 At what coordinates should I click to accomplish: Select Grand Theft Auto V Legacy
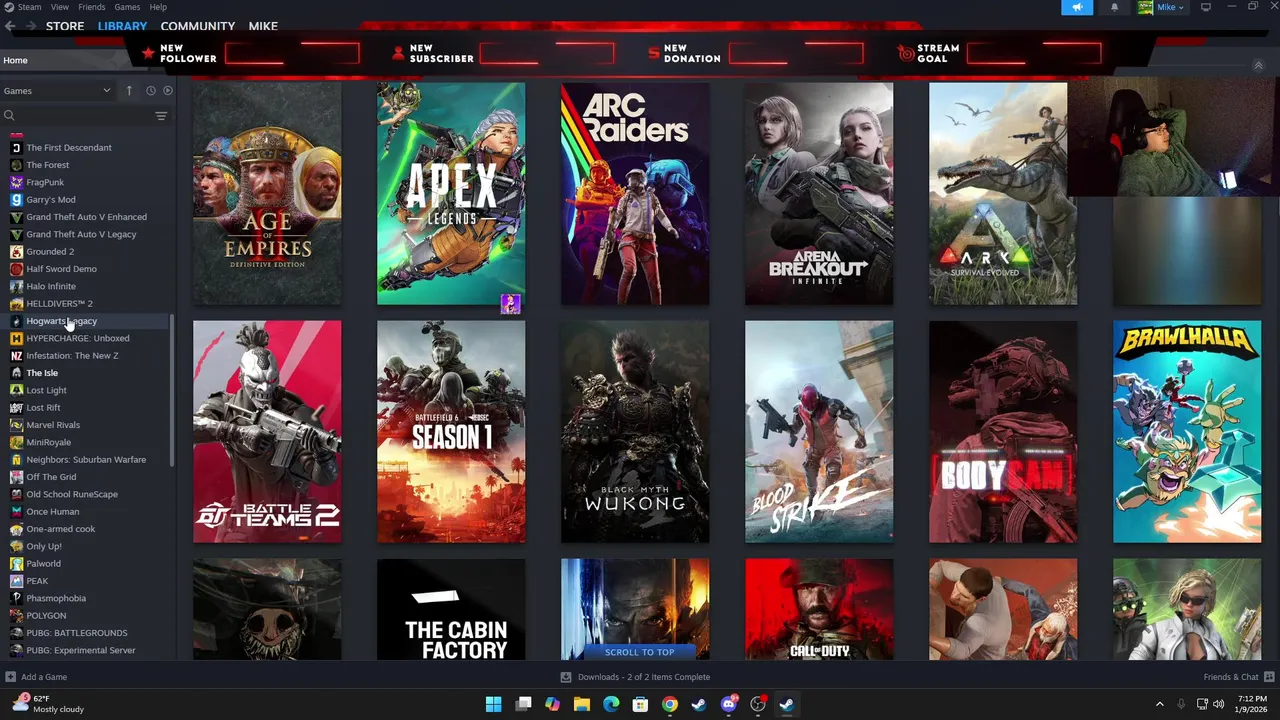click(x=81, y=234)
